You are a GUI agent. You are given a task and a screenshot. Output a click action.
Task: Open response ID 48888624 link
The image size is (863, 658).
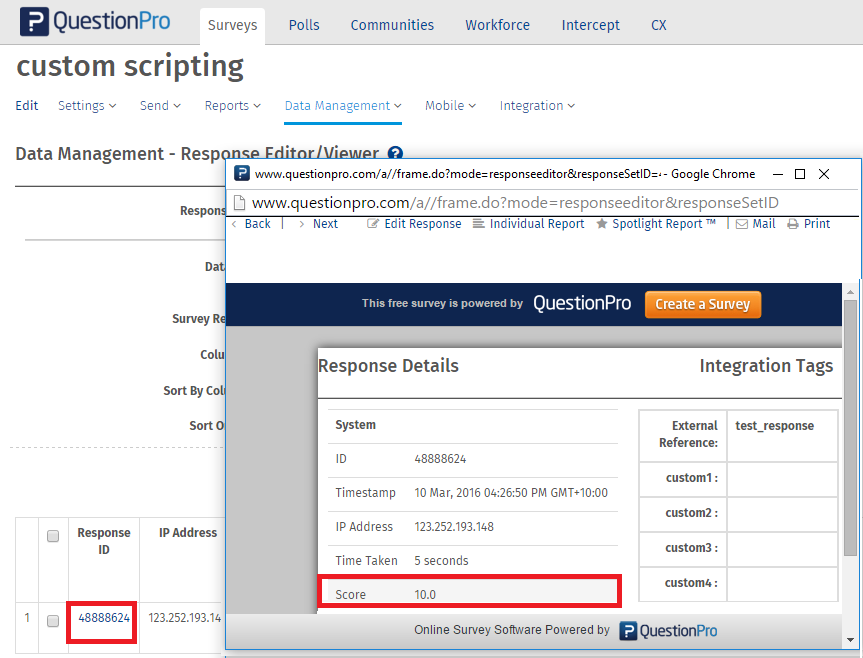104,618
